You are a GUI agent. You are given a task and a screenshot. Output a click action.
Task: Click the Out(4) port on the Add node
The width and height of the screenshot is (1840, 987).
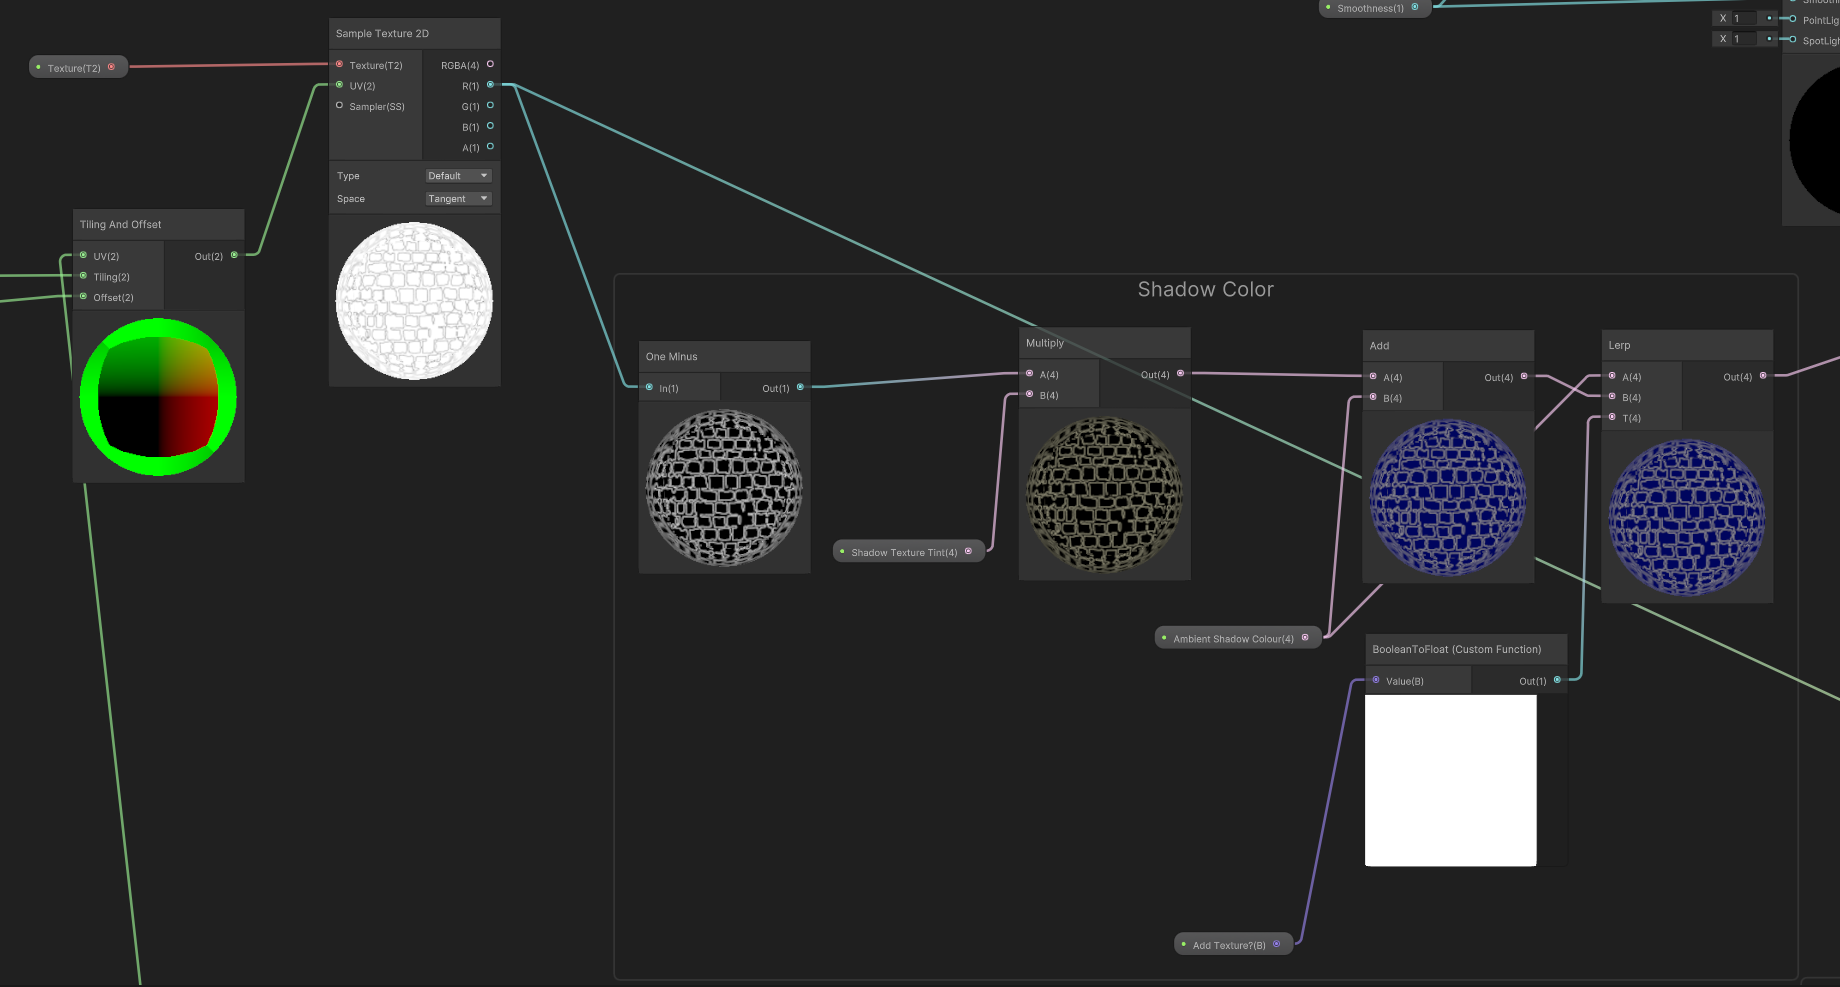point(1524,377)
